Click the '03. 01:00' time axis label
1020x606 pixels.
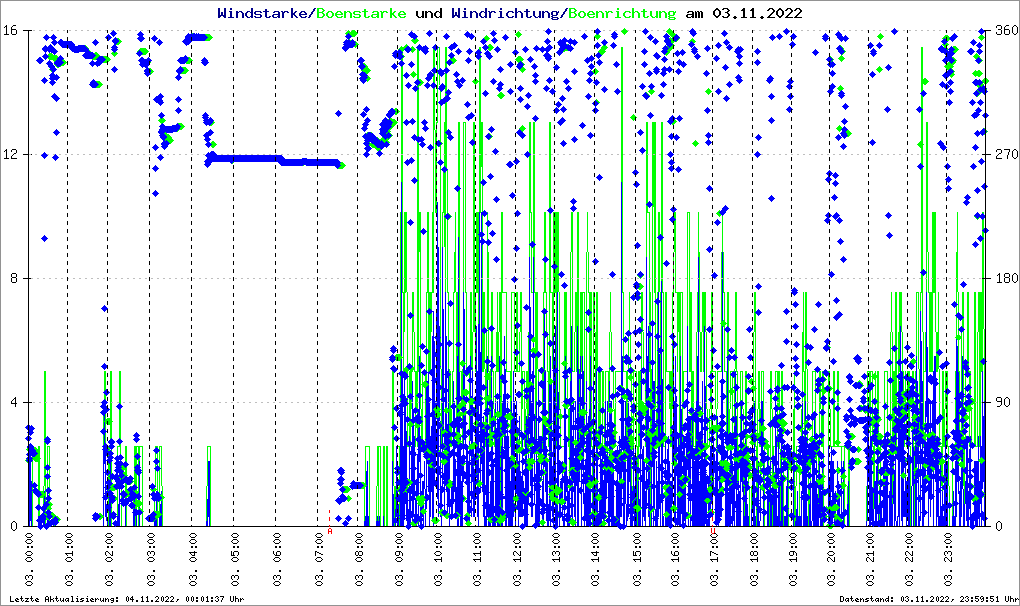(69, 559)
